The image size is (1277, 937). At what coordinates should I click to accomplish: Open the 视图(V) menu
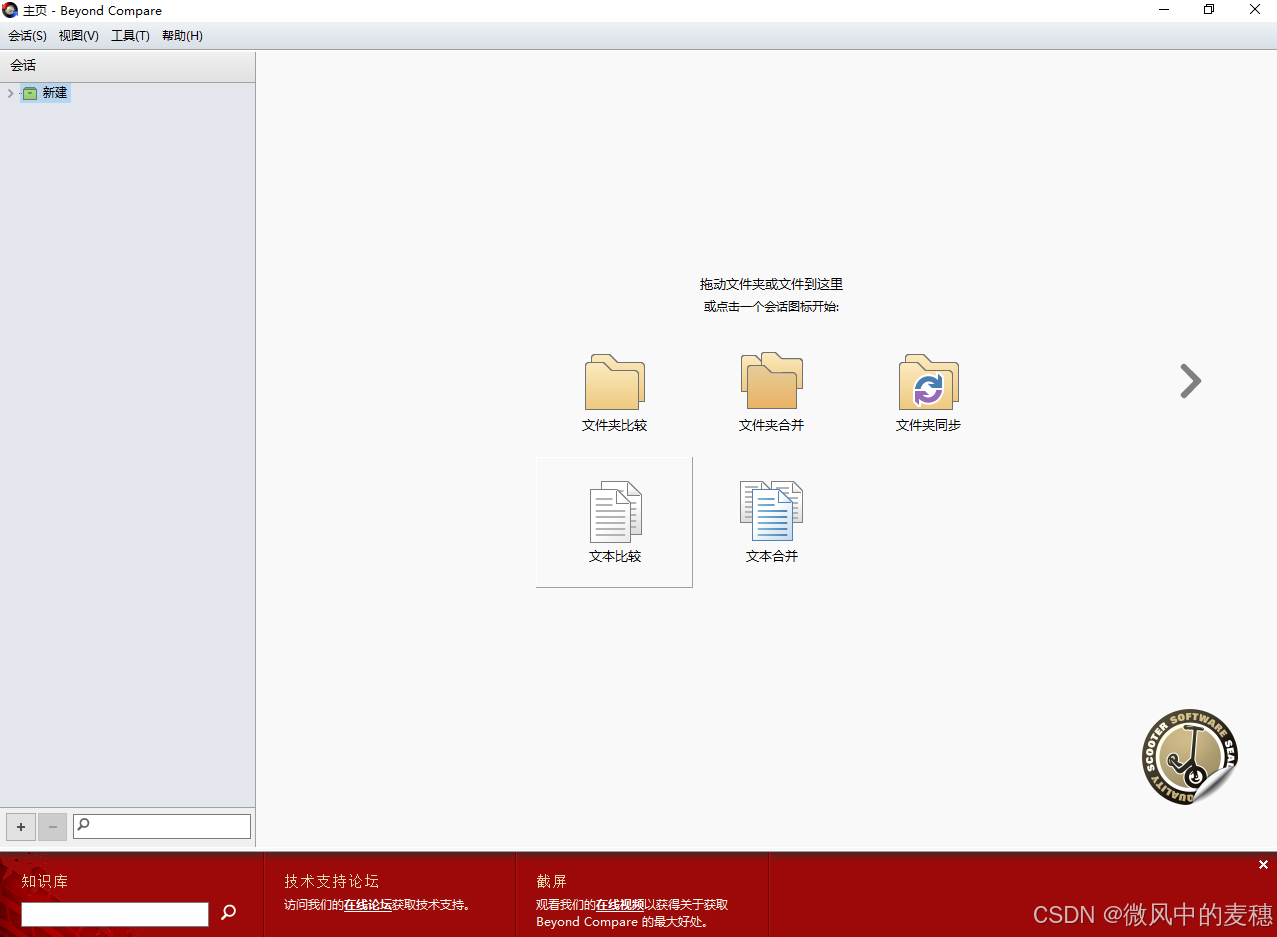79,36
